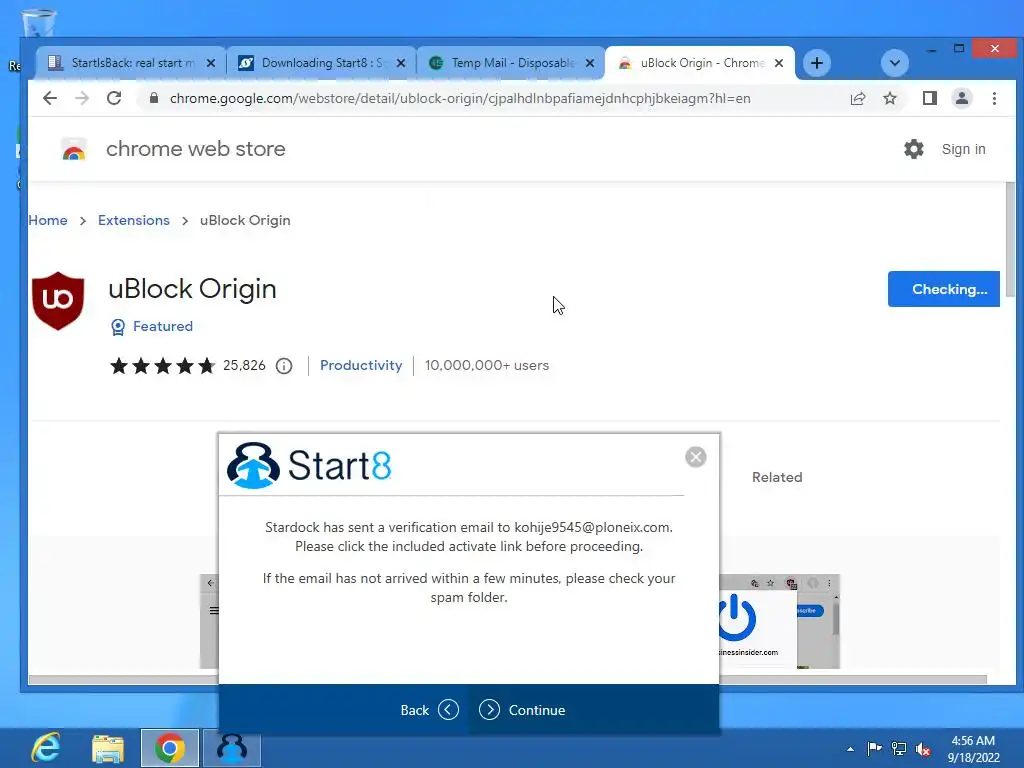Click the Featured badge
This screenshot has height=768, width=1024.
(x=152, y=327)
